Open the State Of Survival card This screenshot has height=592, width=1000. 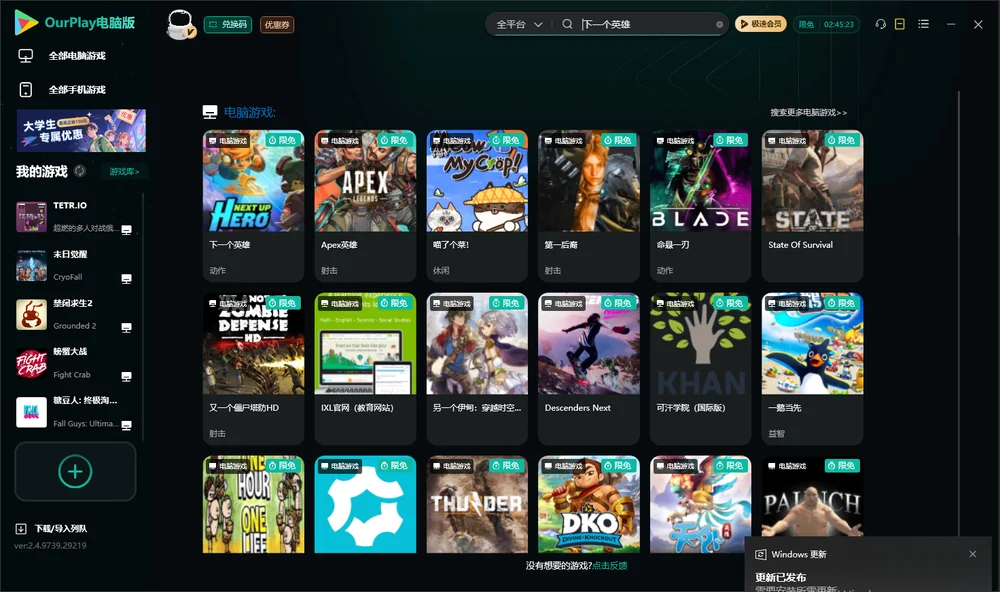point(812,205)
